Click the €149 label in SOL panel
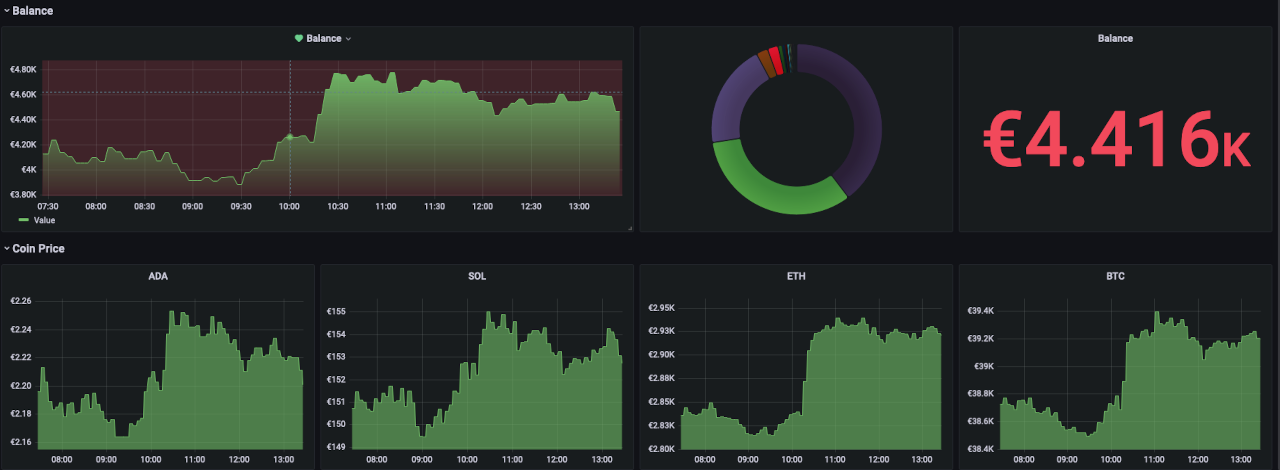 click(336, 447)
